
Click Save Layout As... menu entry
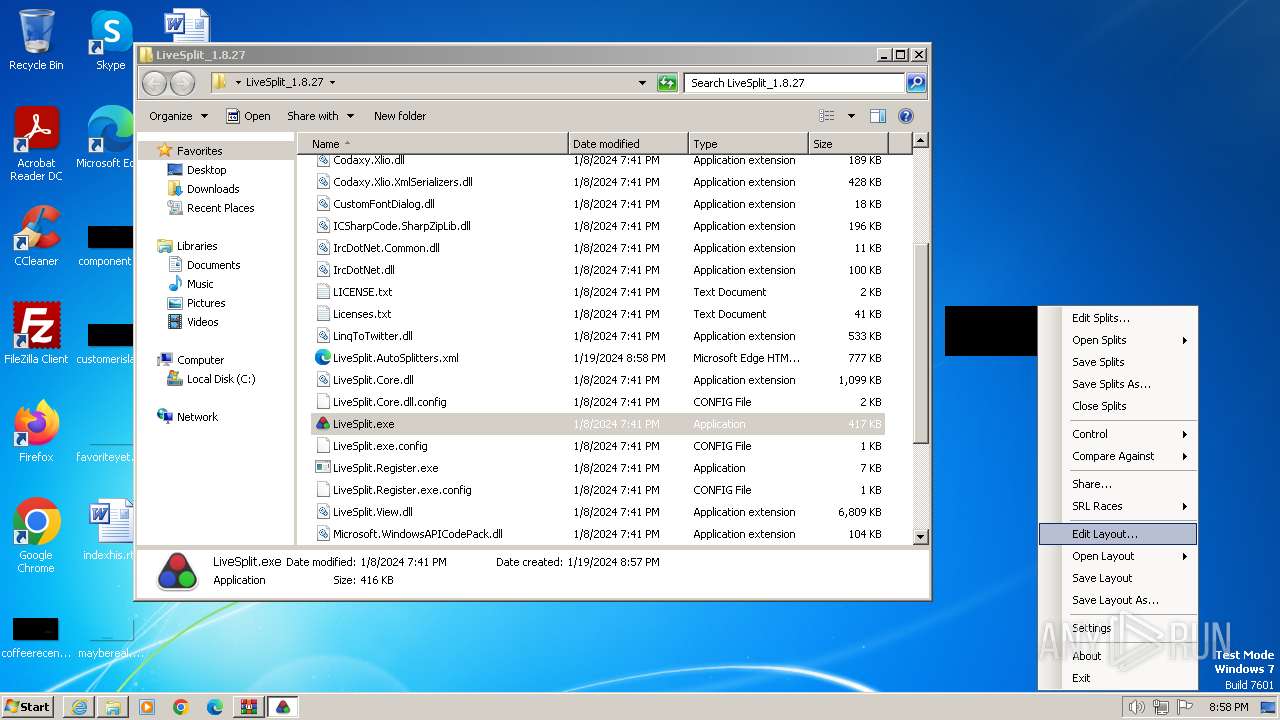[x=1118, y=600]
